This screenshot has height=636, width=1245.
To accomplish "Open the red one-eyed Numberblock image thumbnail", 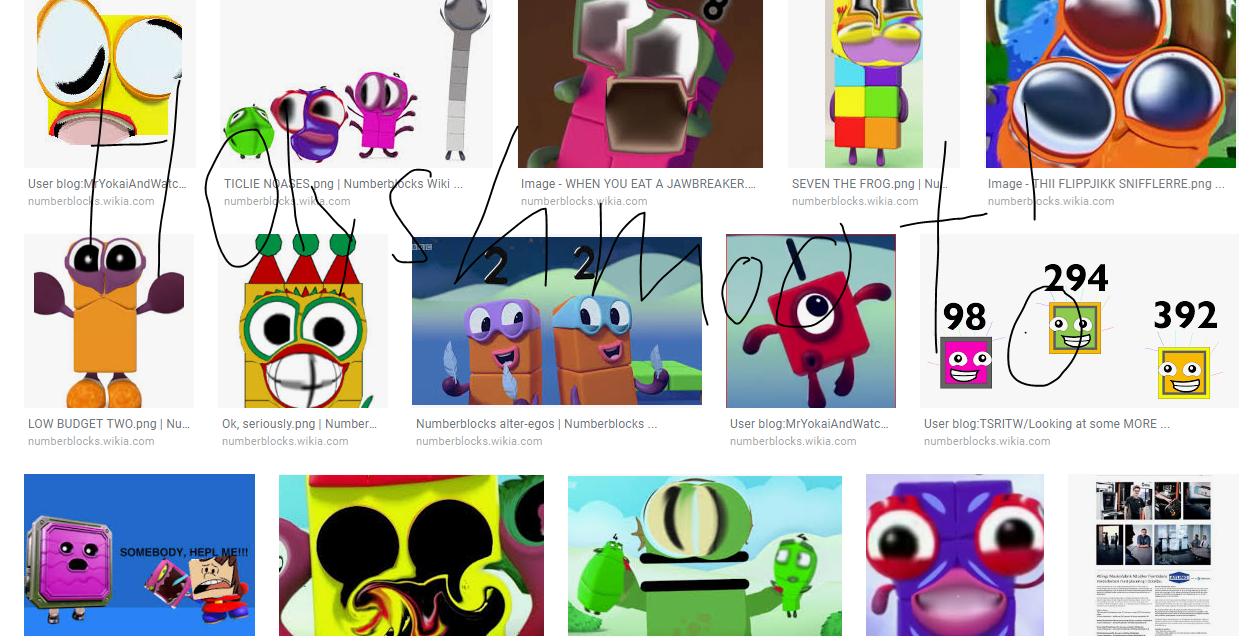I will [811, 321].
